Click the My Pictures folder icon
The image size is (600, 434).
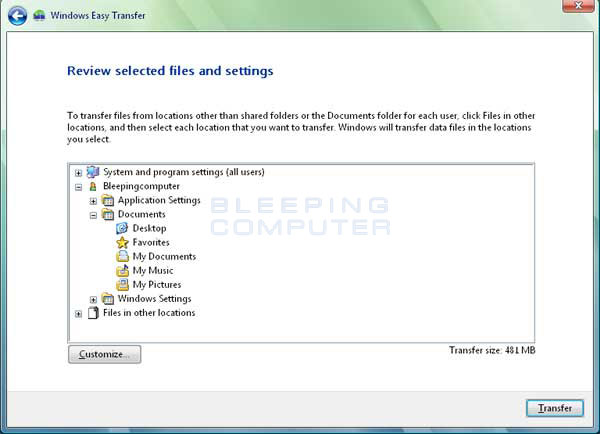tap(122, 285)
